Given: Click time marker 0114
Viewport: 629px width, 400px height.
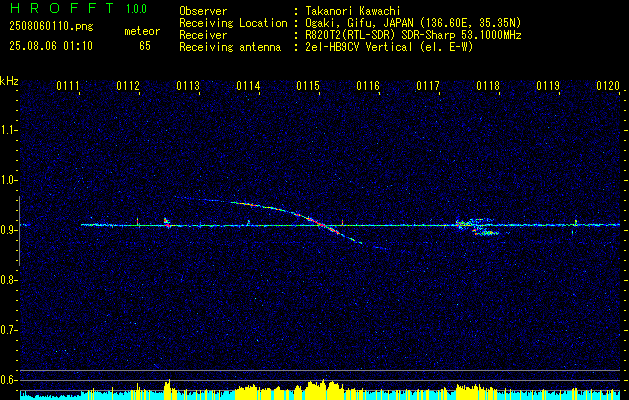Looking at the screenshot, I should 248,86.
